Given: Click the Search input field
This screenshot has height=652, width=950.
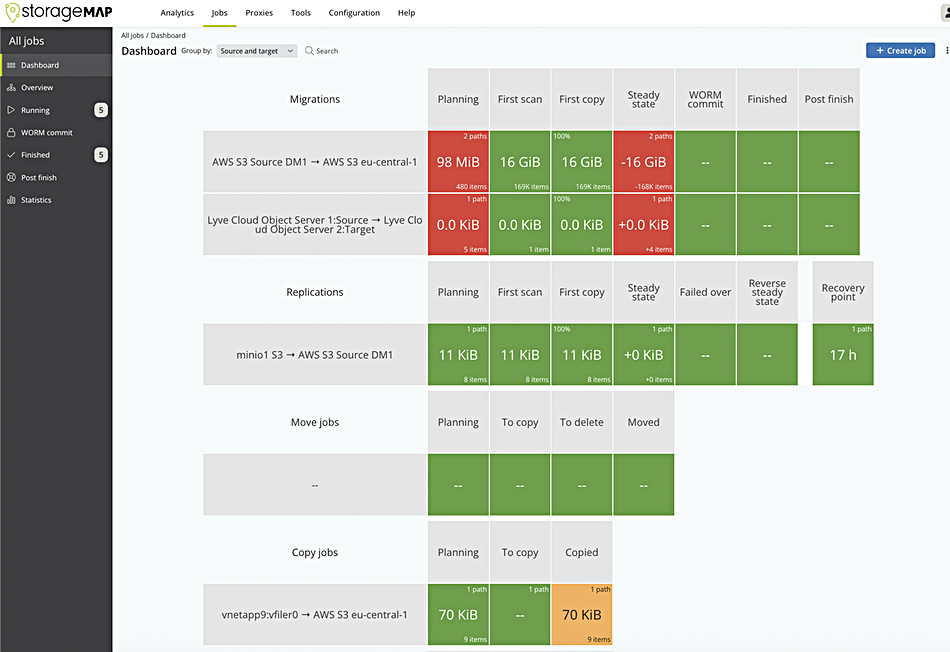Looking at the screenshot, I should pyautogui.click(x=327, y=51).
